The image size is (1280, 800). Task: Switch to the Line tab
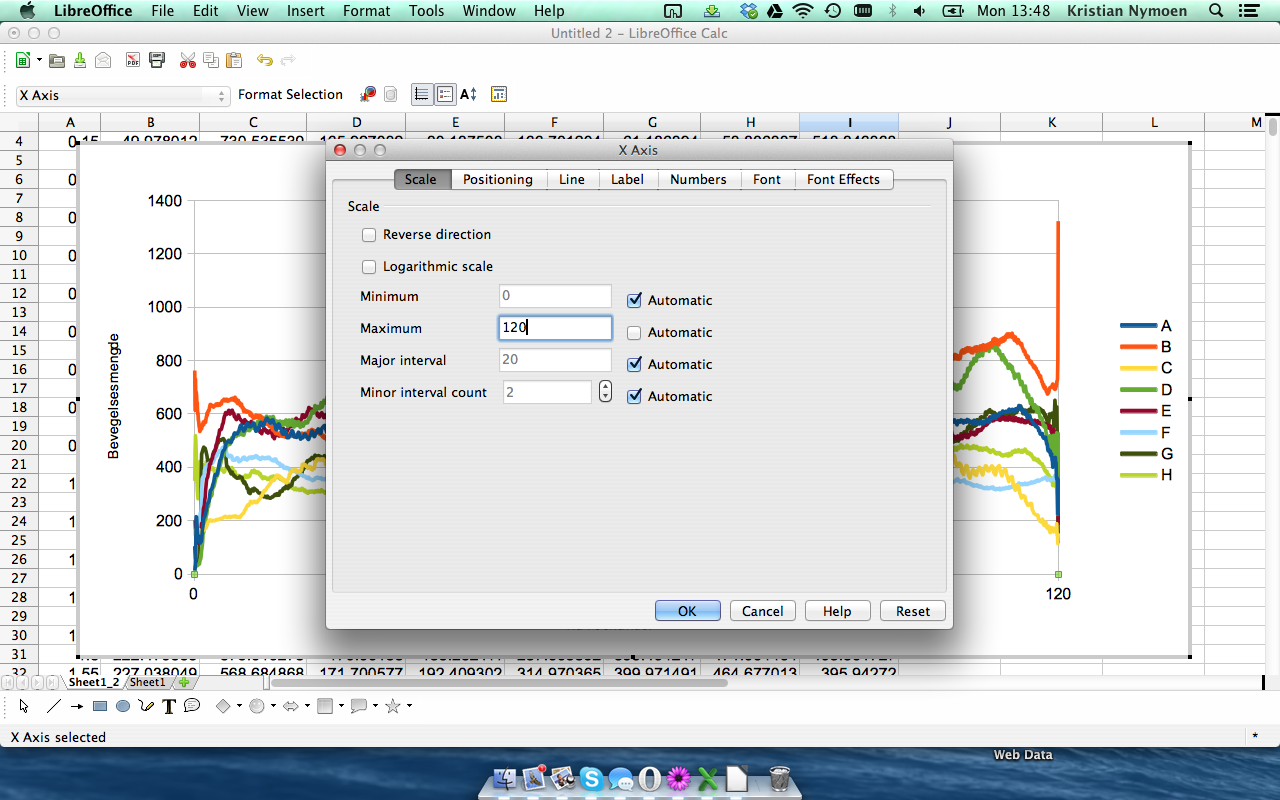(572, 179)
